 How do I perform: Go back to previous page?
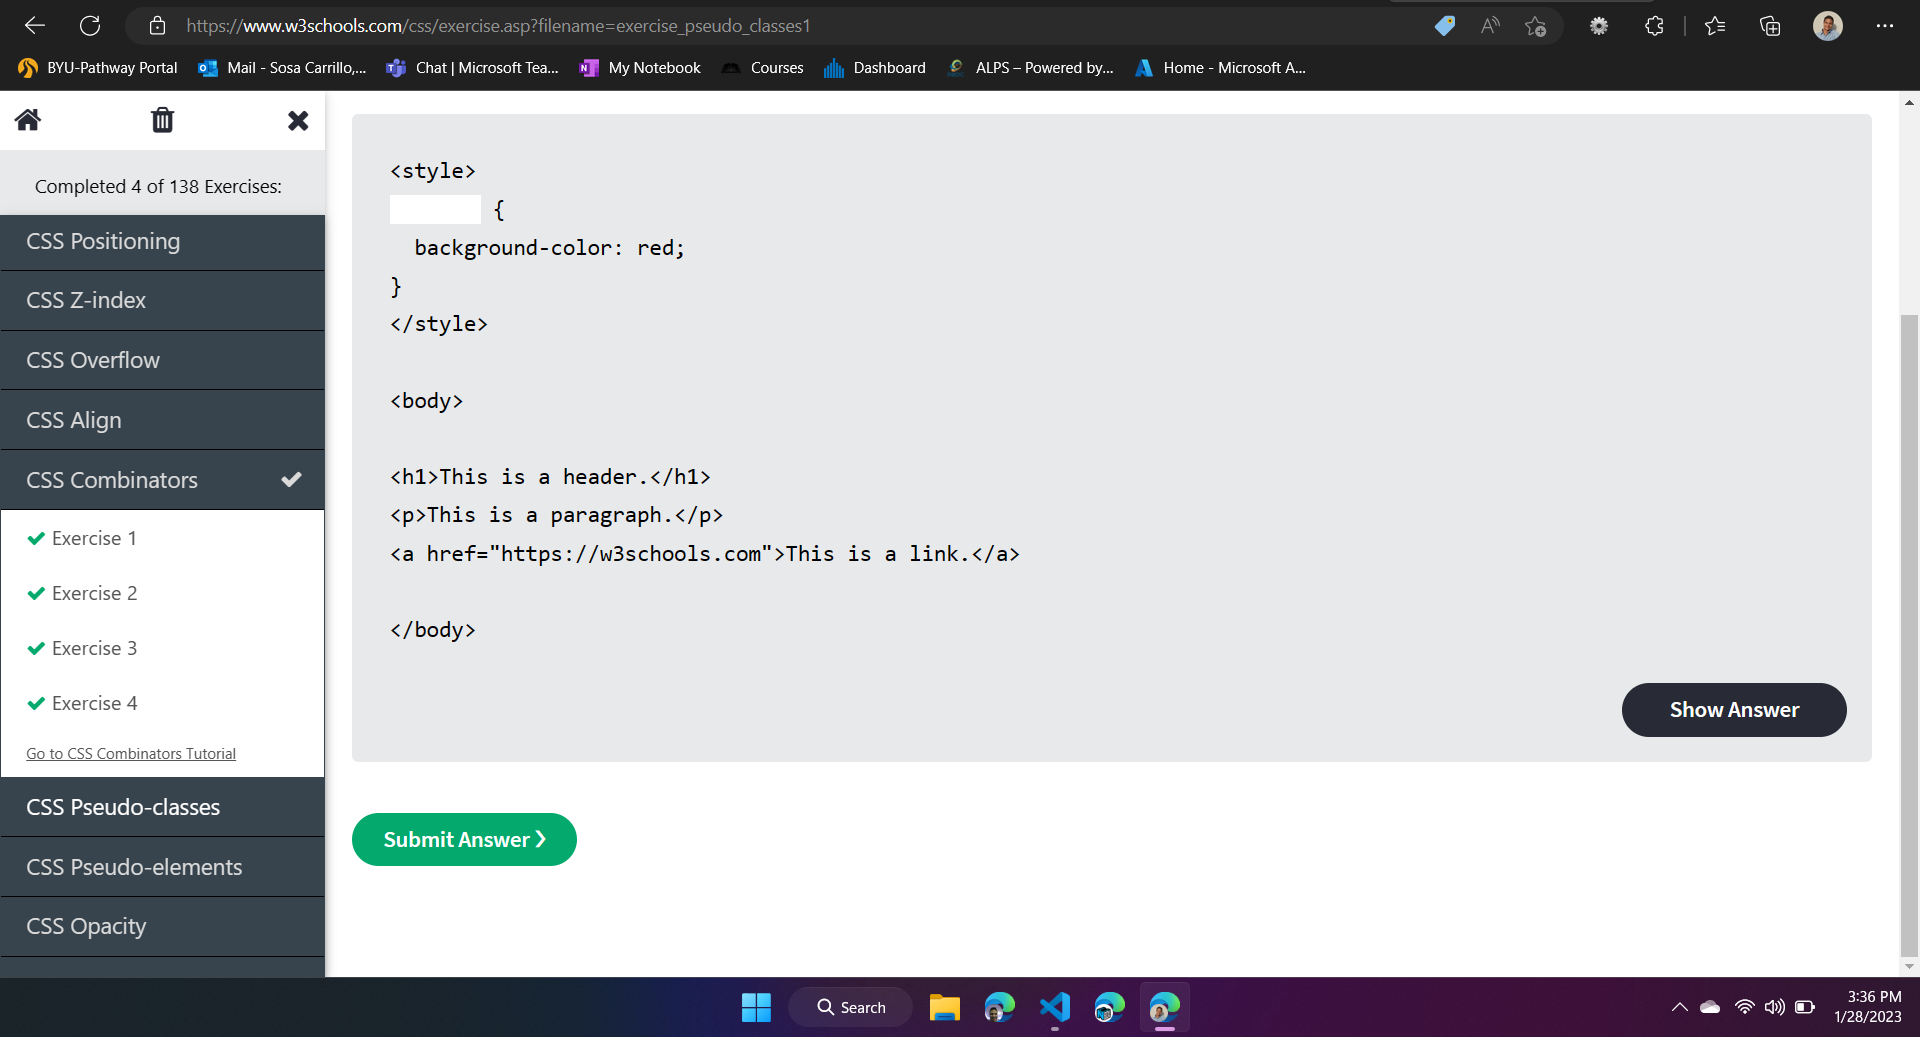(35, 26)
